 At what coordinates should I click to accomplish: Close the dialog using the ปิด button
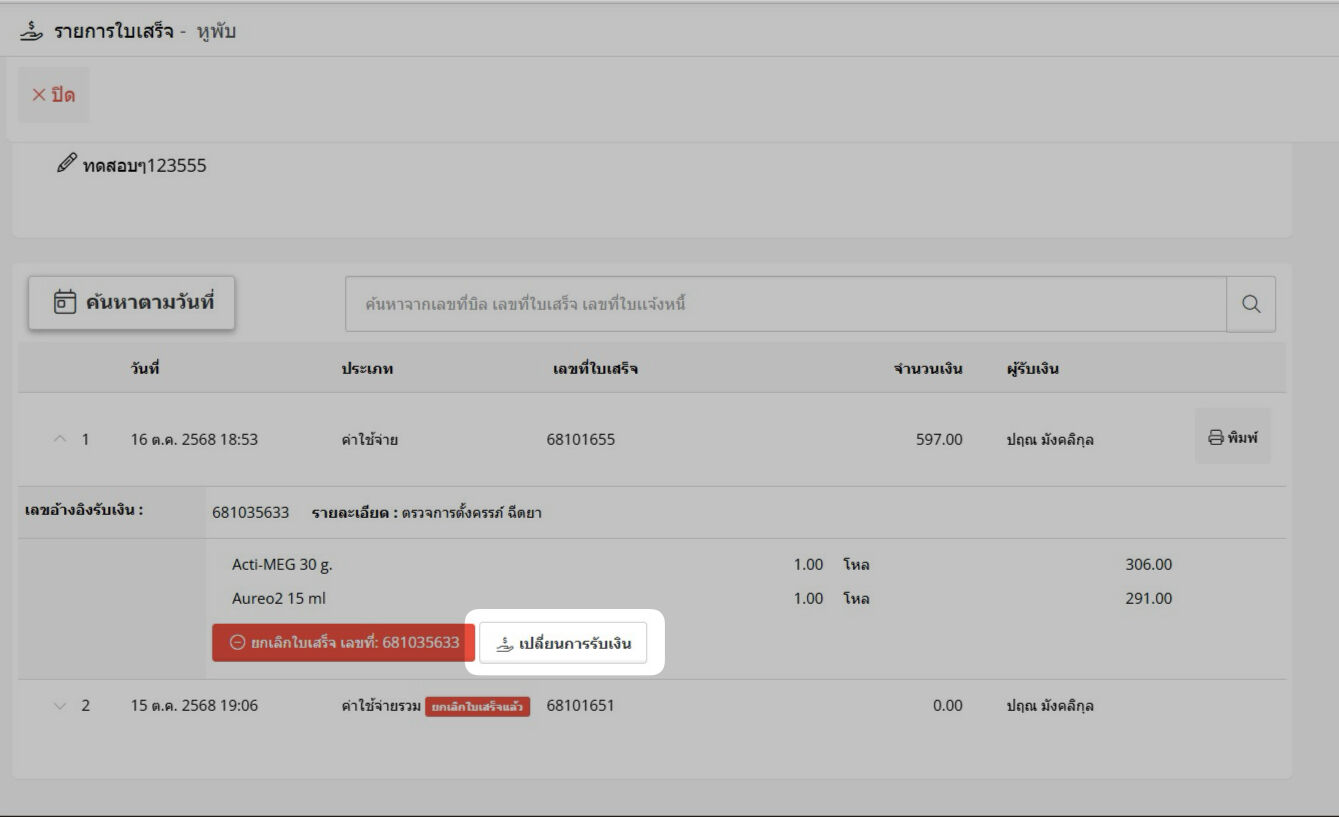54,95
